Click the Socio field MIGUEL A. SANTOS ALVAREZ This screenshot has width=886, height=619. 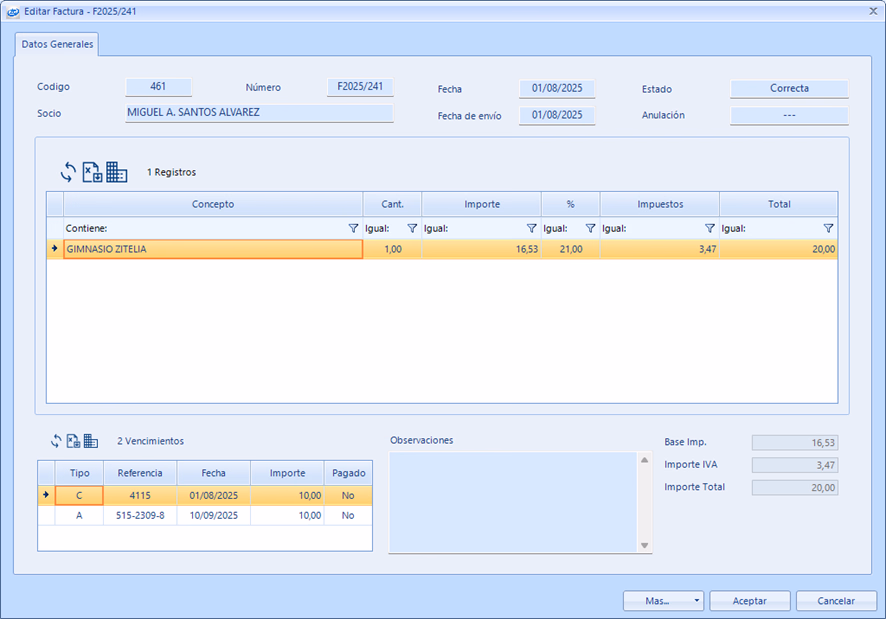tap(259, 113)
